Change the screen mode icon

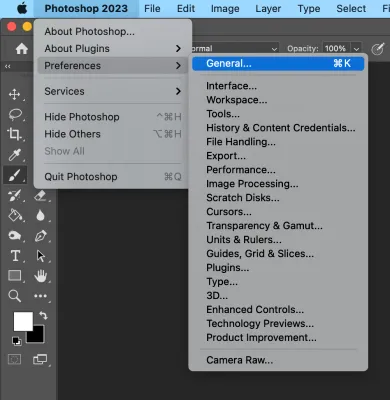(40, 359)
